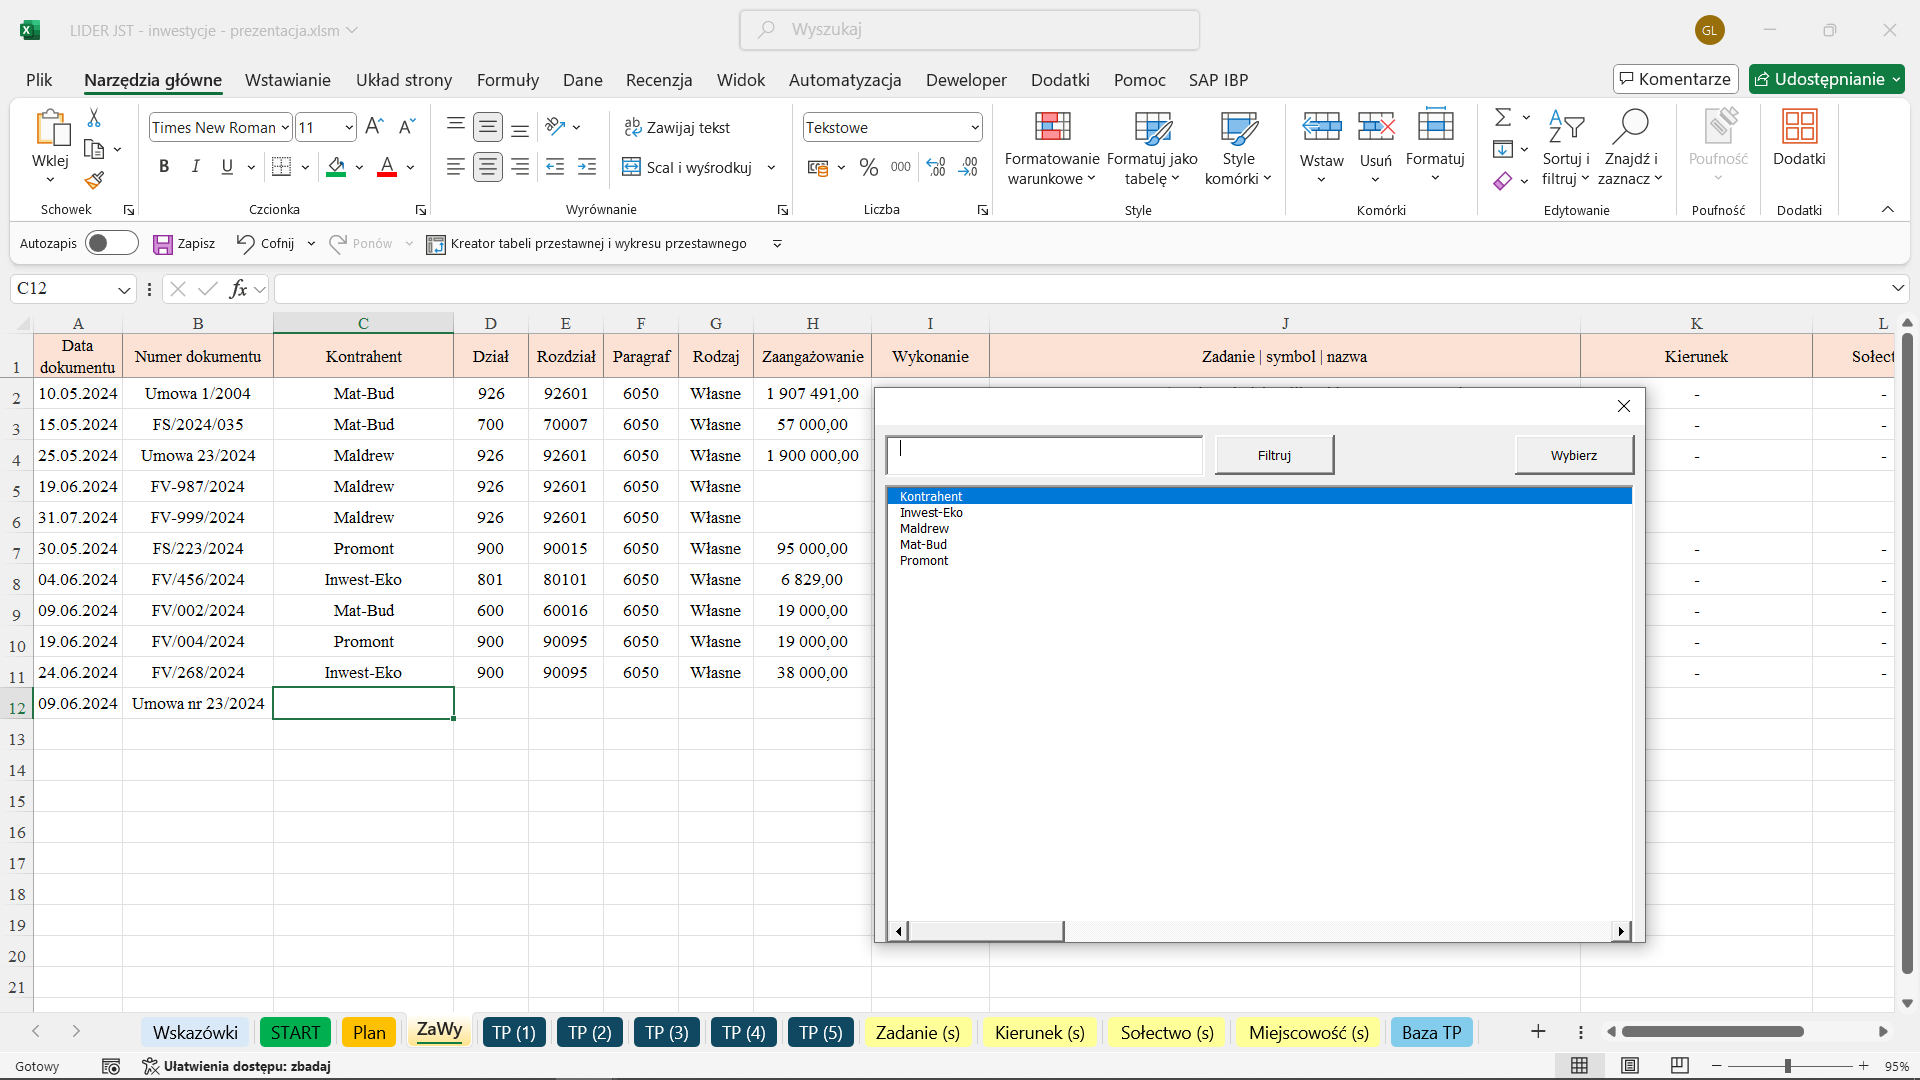The image size is (1920, 1080).
Task: Open Formatowanie warunkowe
Action: pyautogui.click(x=1051, y=148)
